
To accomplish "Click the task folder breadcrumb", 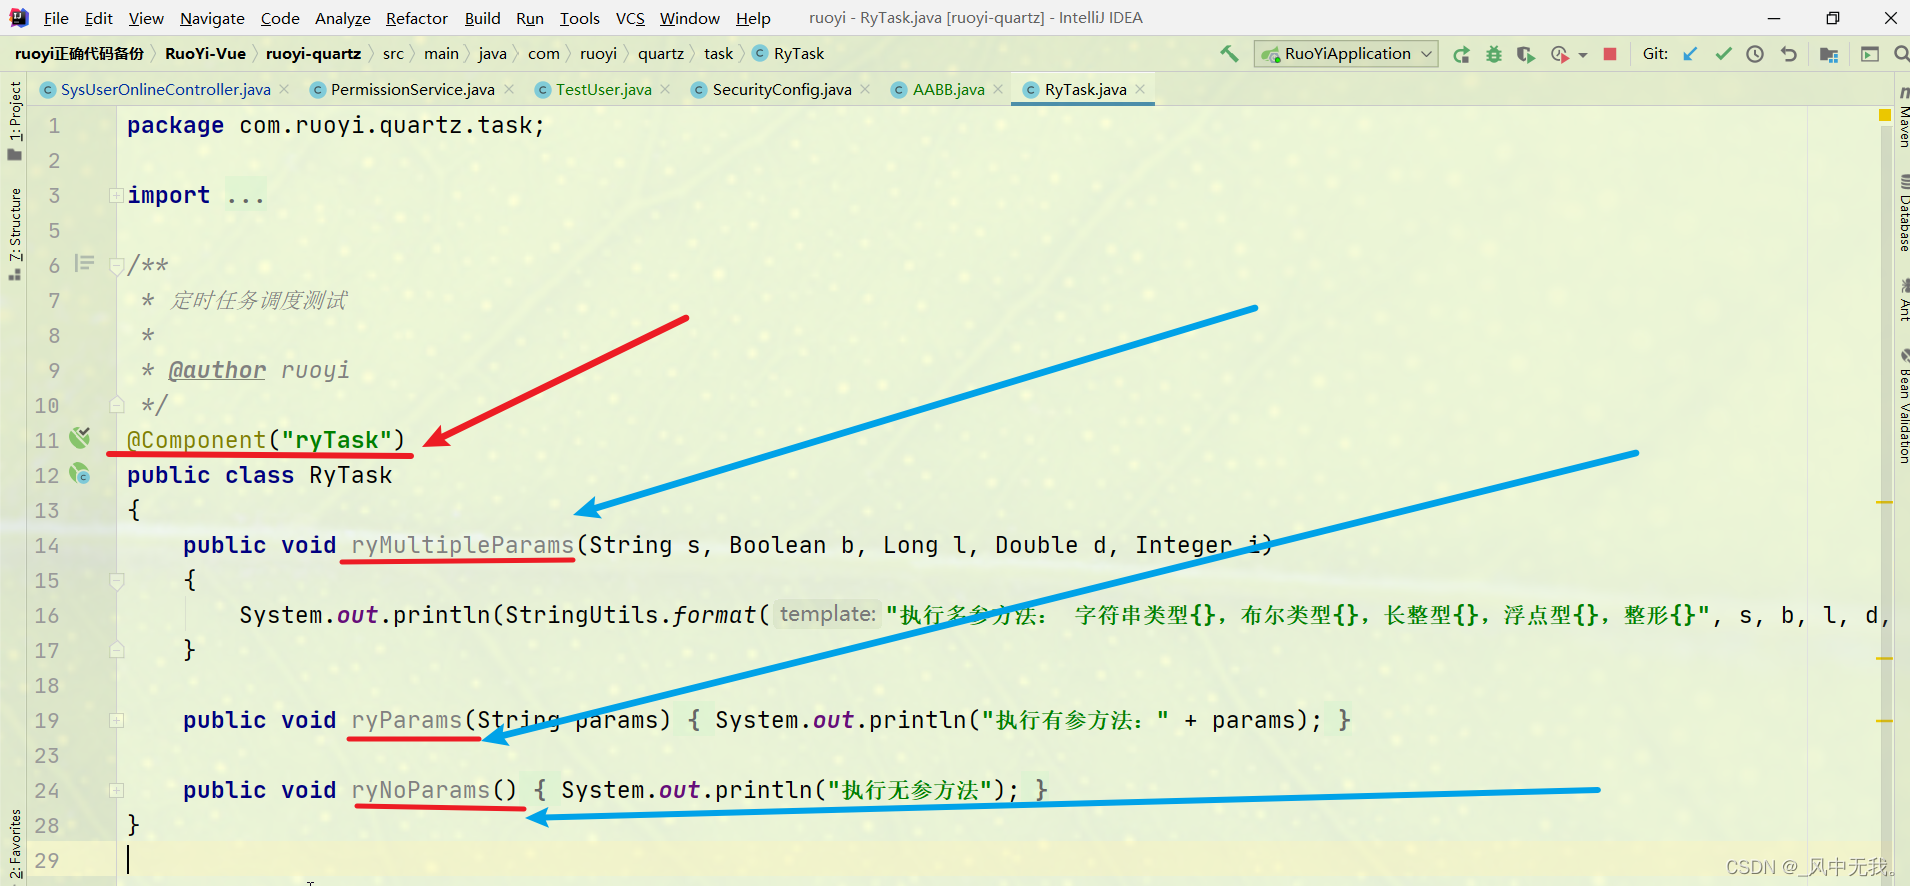I will 718,54.
